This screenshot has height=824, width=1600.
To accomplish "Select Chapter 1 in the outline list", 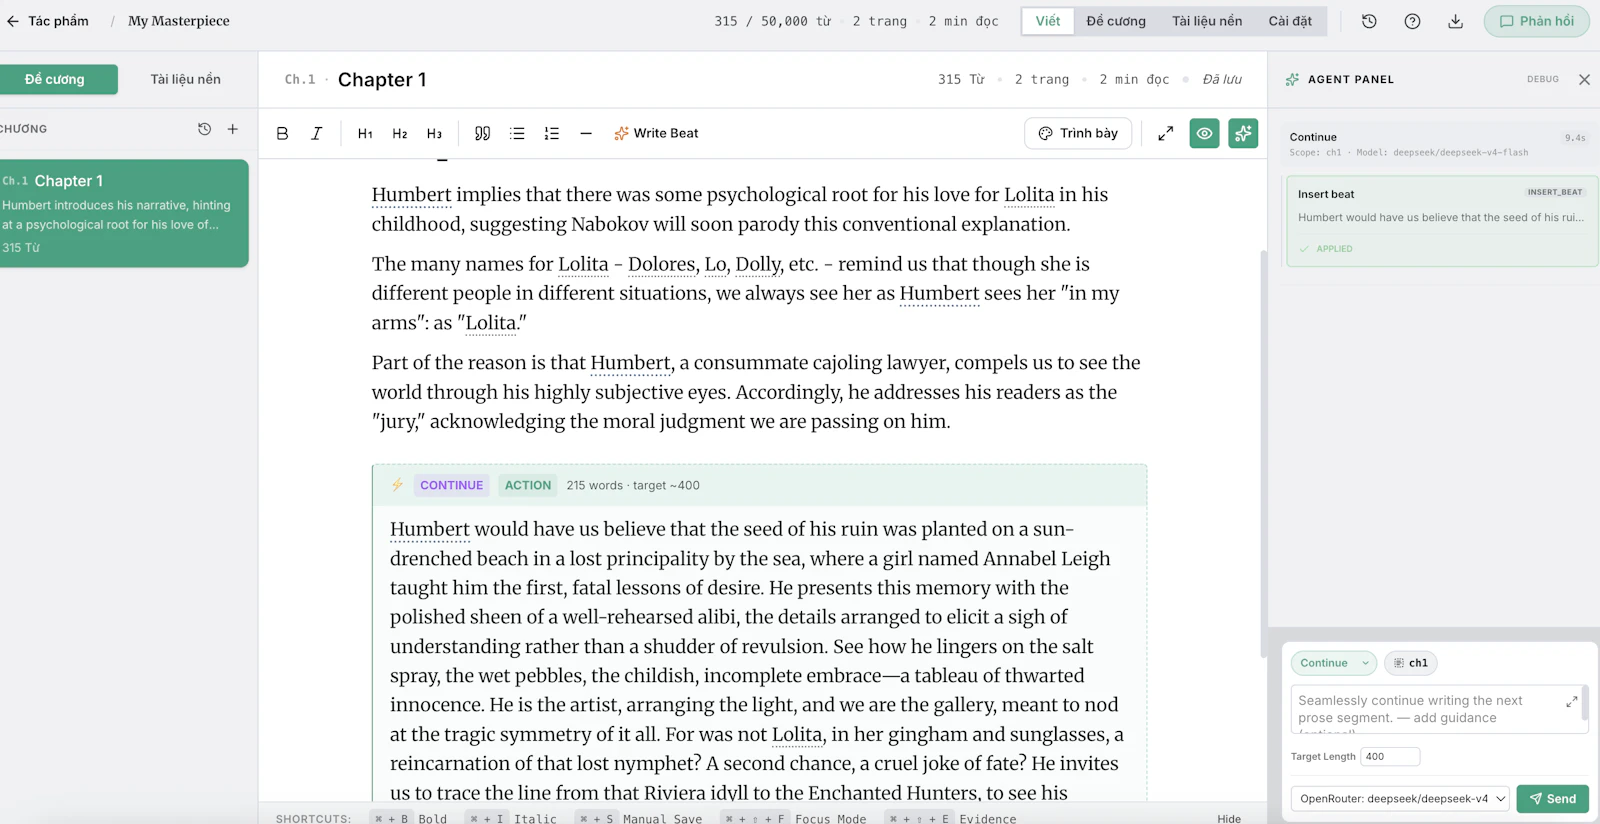I will tap(124, 213).
